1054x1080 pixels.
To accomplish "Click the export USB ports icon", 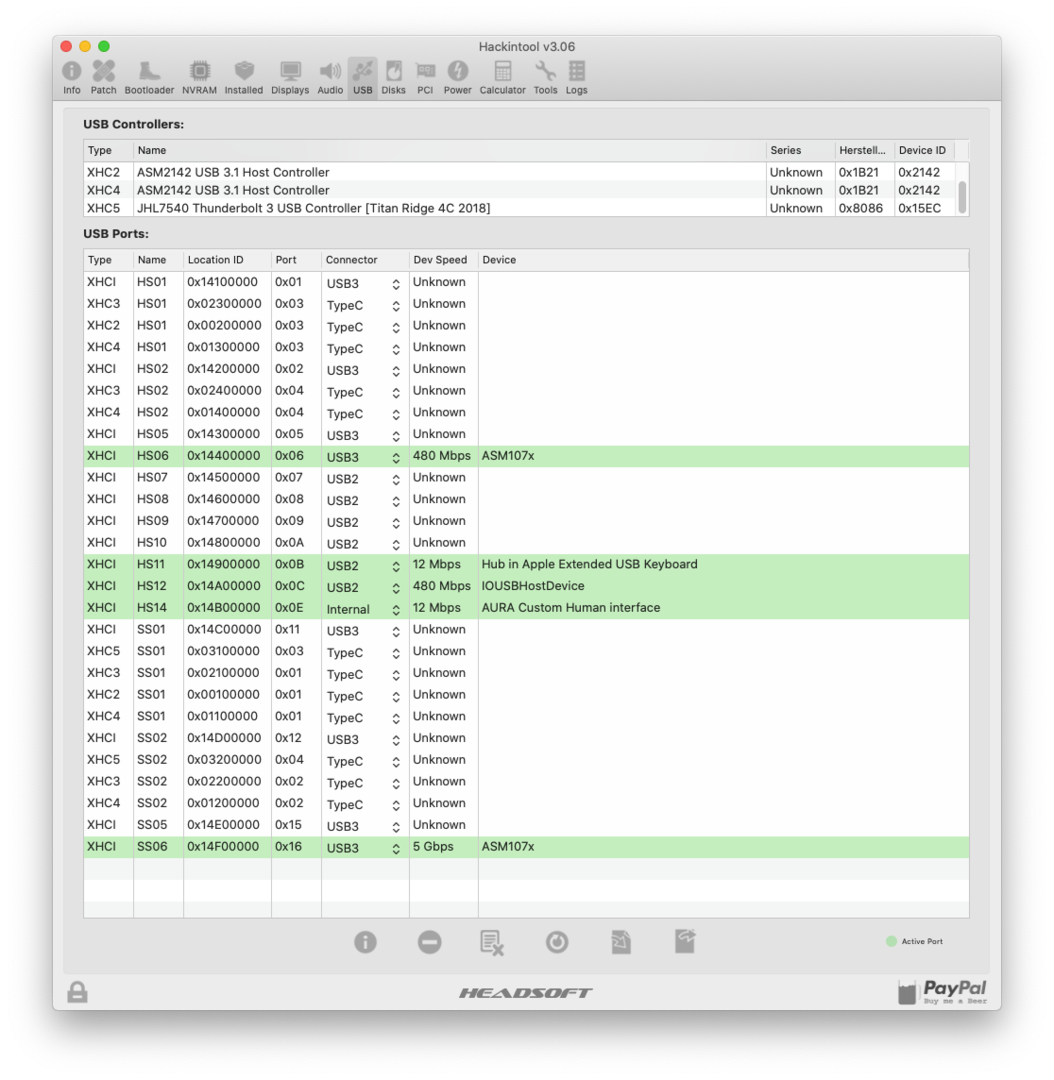I will click(x=685, y=941).
